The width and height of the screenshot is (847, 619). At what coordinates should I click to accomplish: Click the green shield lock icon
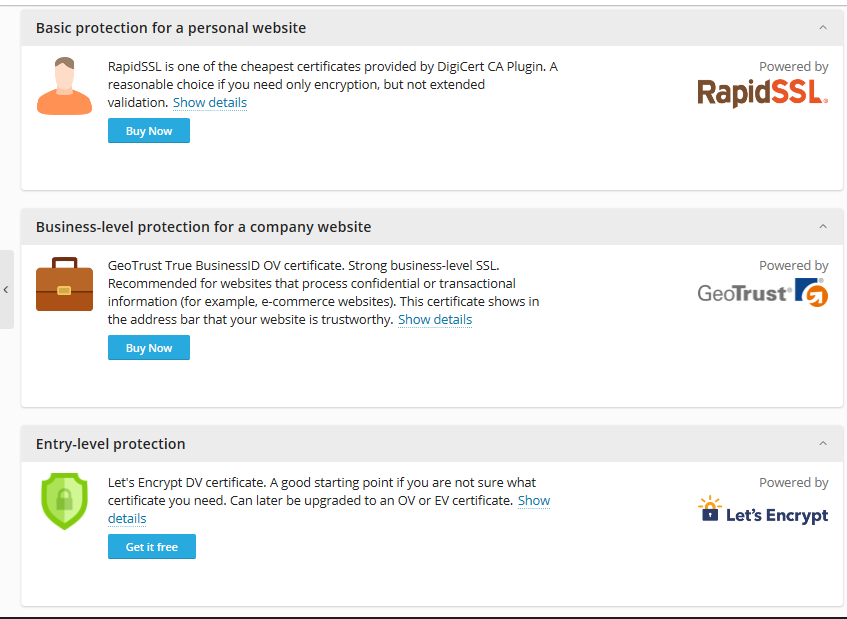[x=64, y=501]
